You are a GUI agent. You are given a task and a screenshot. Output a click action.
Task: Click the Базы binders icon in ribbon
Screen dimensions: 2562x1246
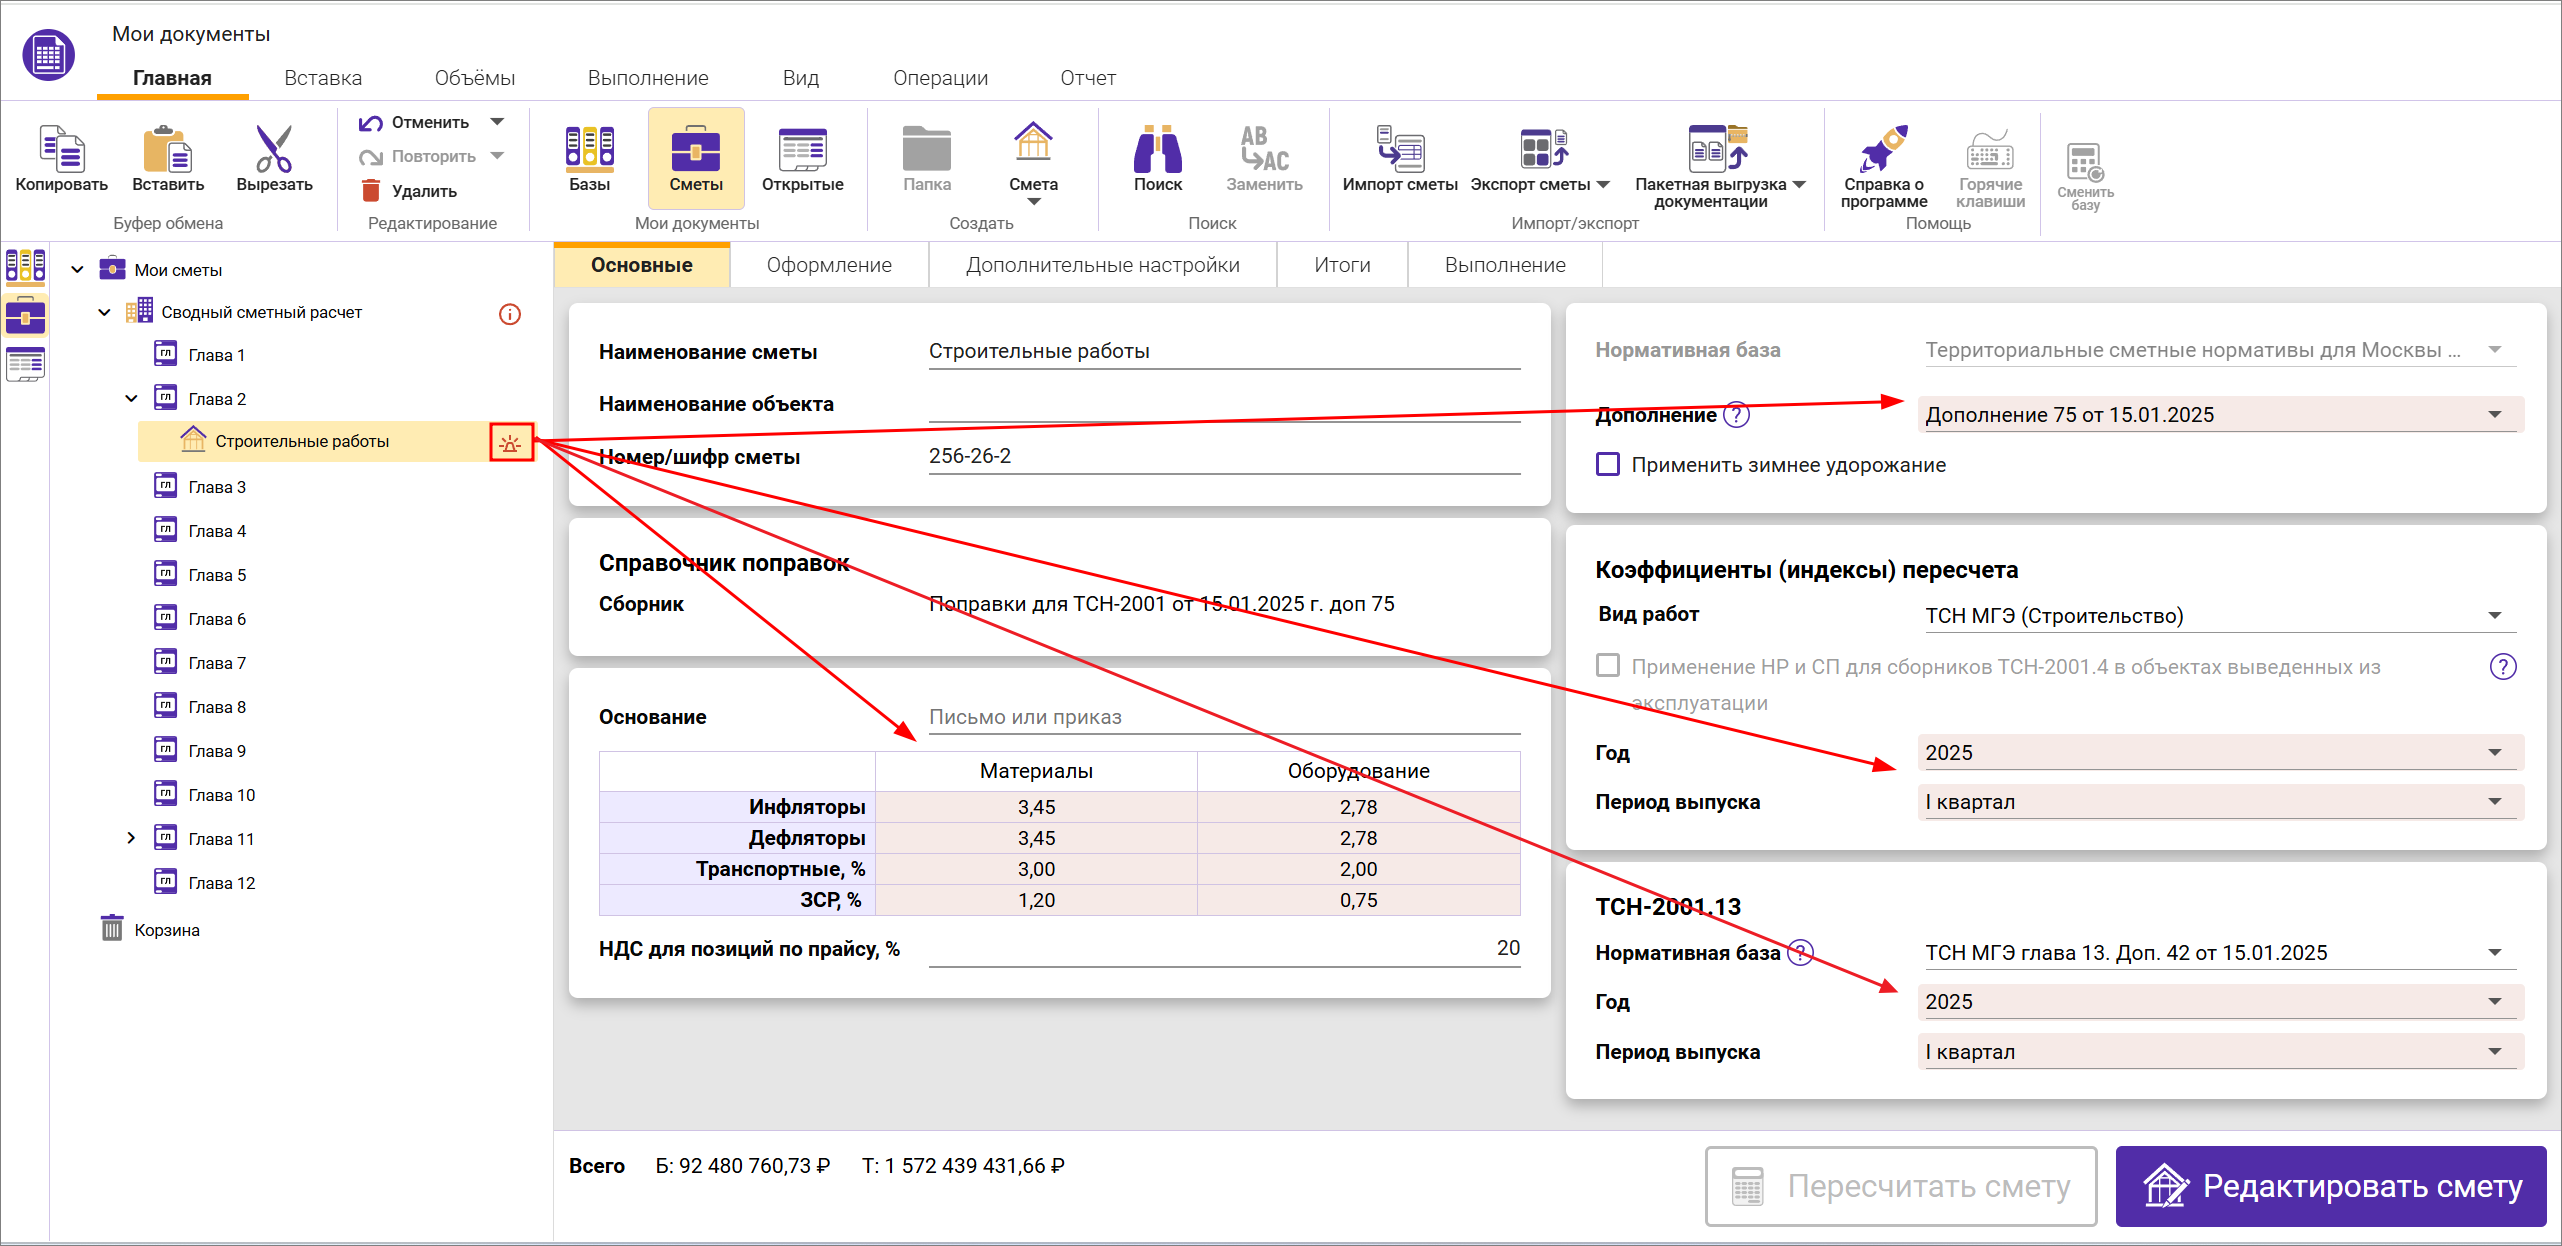[589, 150]
